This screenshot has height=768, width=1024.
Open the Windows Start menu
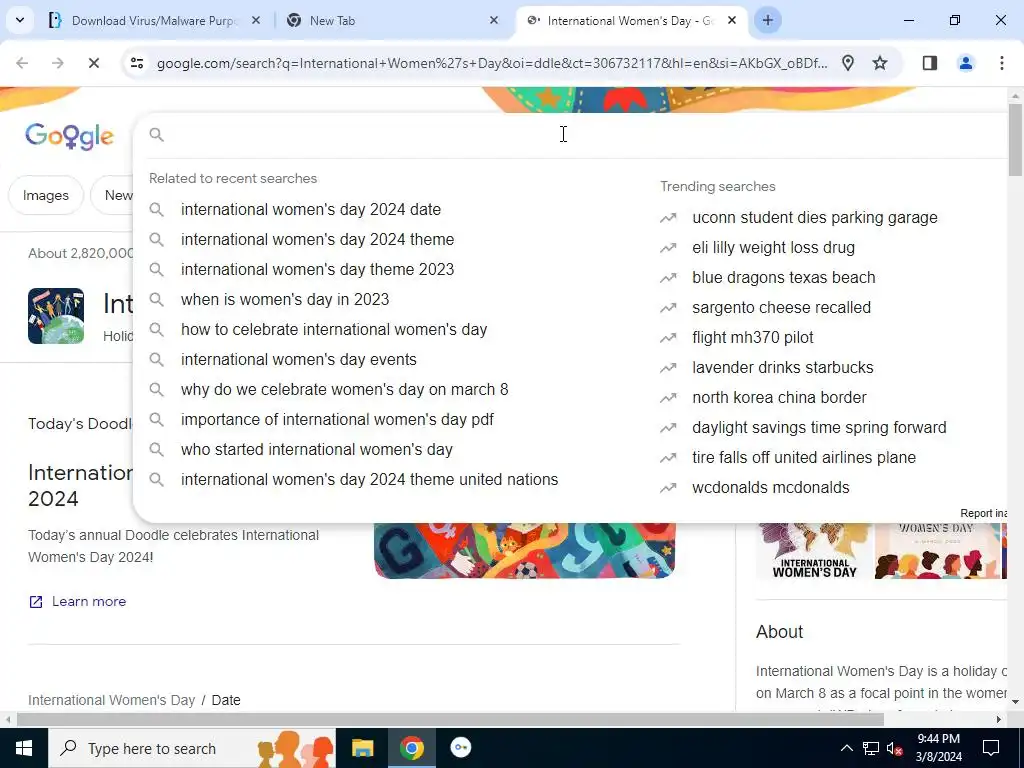[x=24, y=748]
